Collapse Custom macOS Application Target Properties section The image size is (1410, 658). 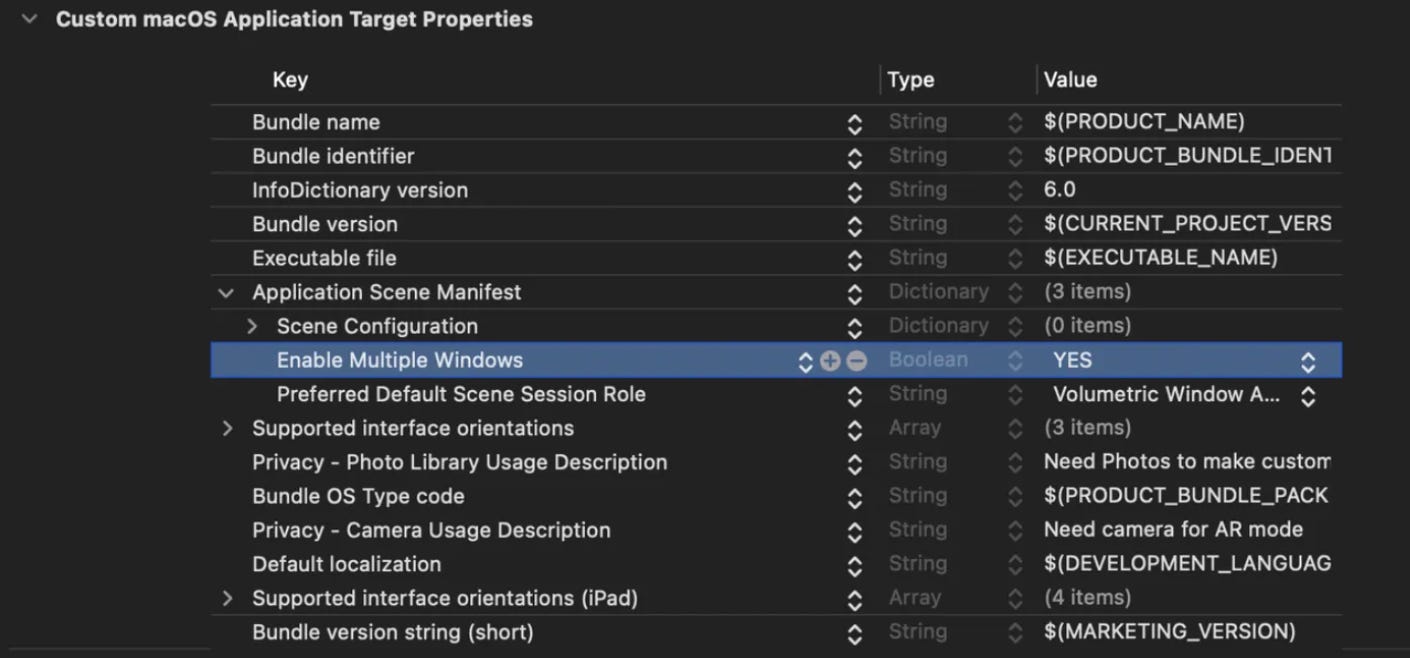tap(29, 19)
